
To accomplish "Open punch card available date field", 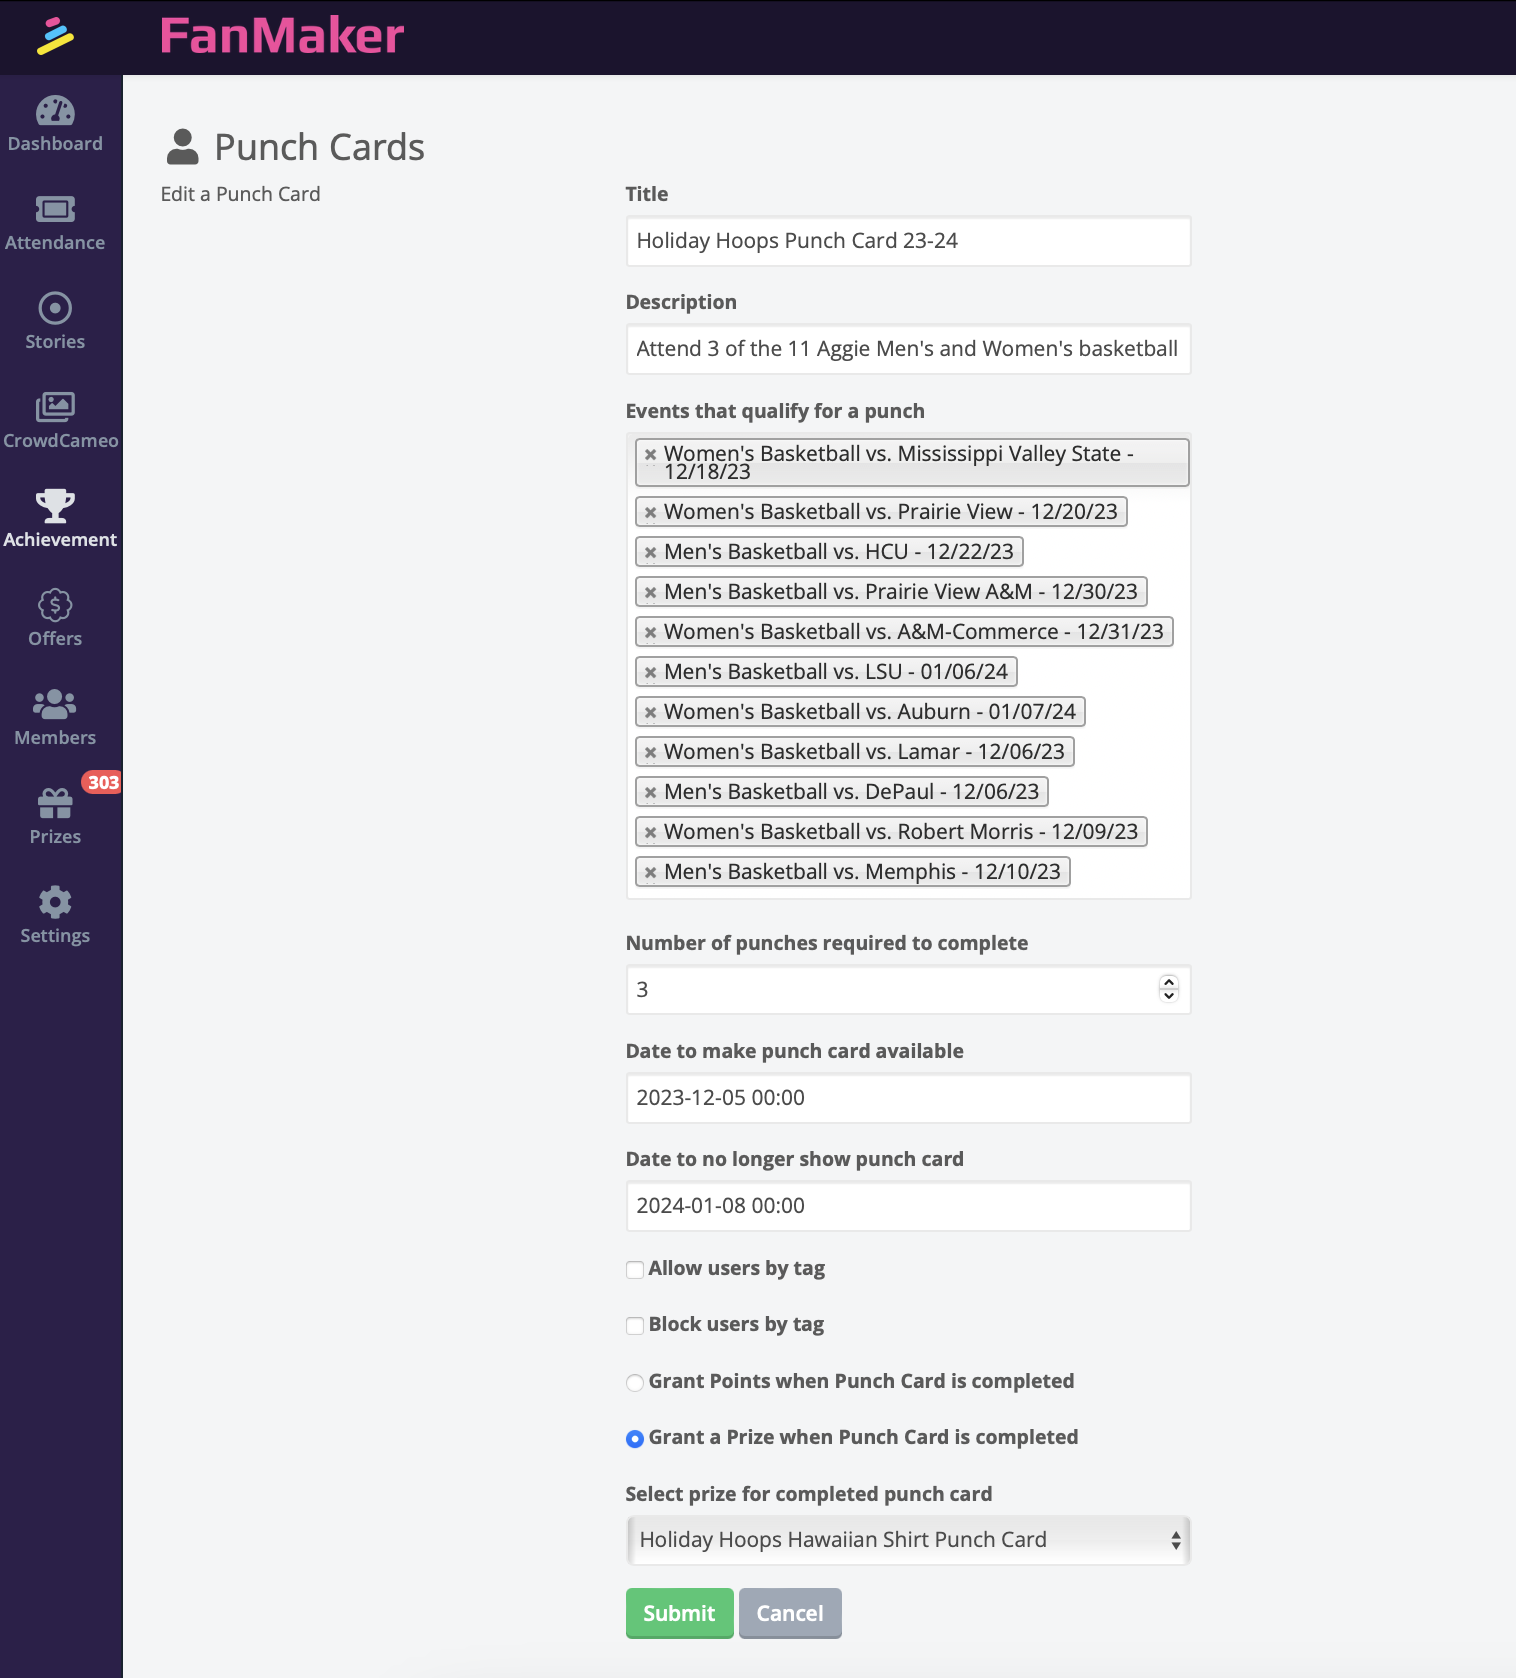I will pos(908,1098).
